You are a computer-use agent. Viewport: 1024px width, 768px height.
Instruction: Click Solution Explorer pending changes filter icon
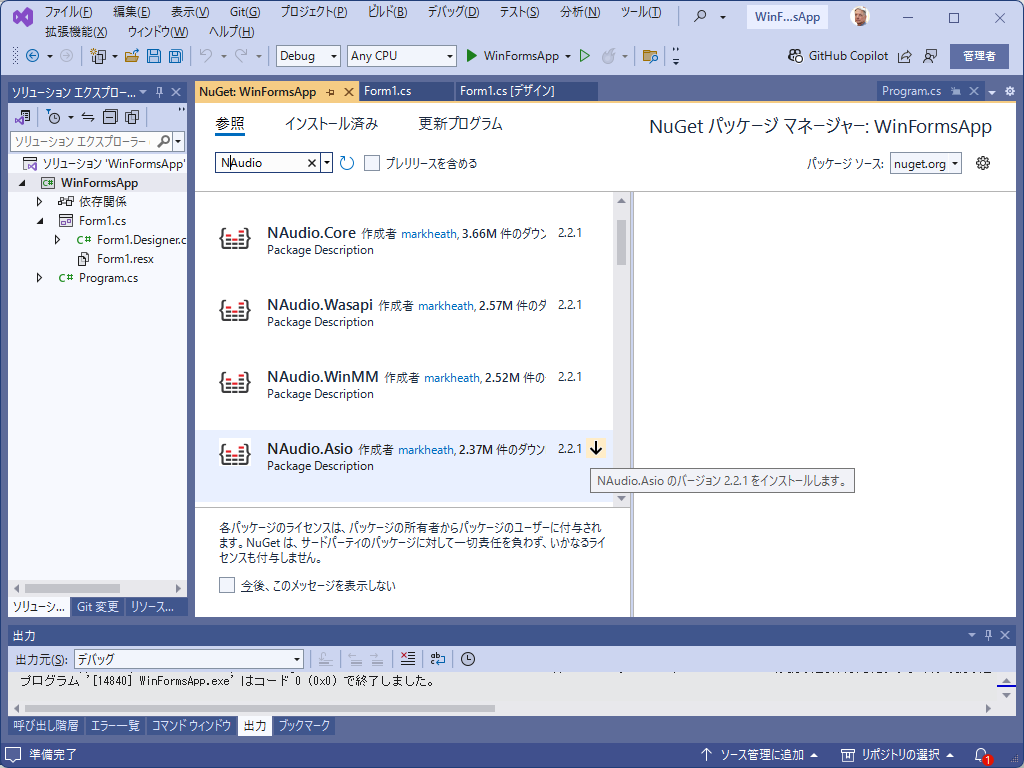click(54, 117)
